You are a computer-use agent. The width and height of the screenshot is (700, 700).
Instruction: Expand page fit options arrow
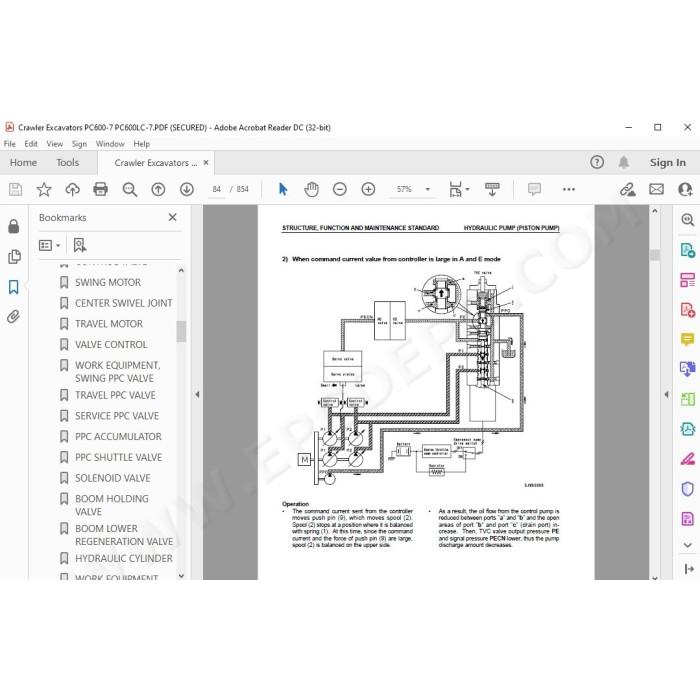(467, 189)
